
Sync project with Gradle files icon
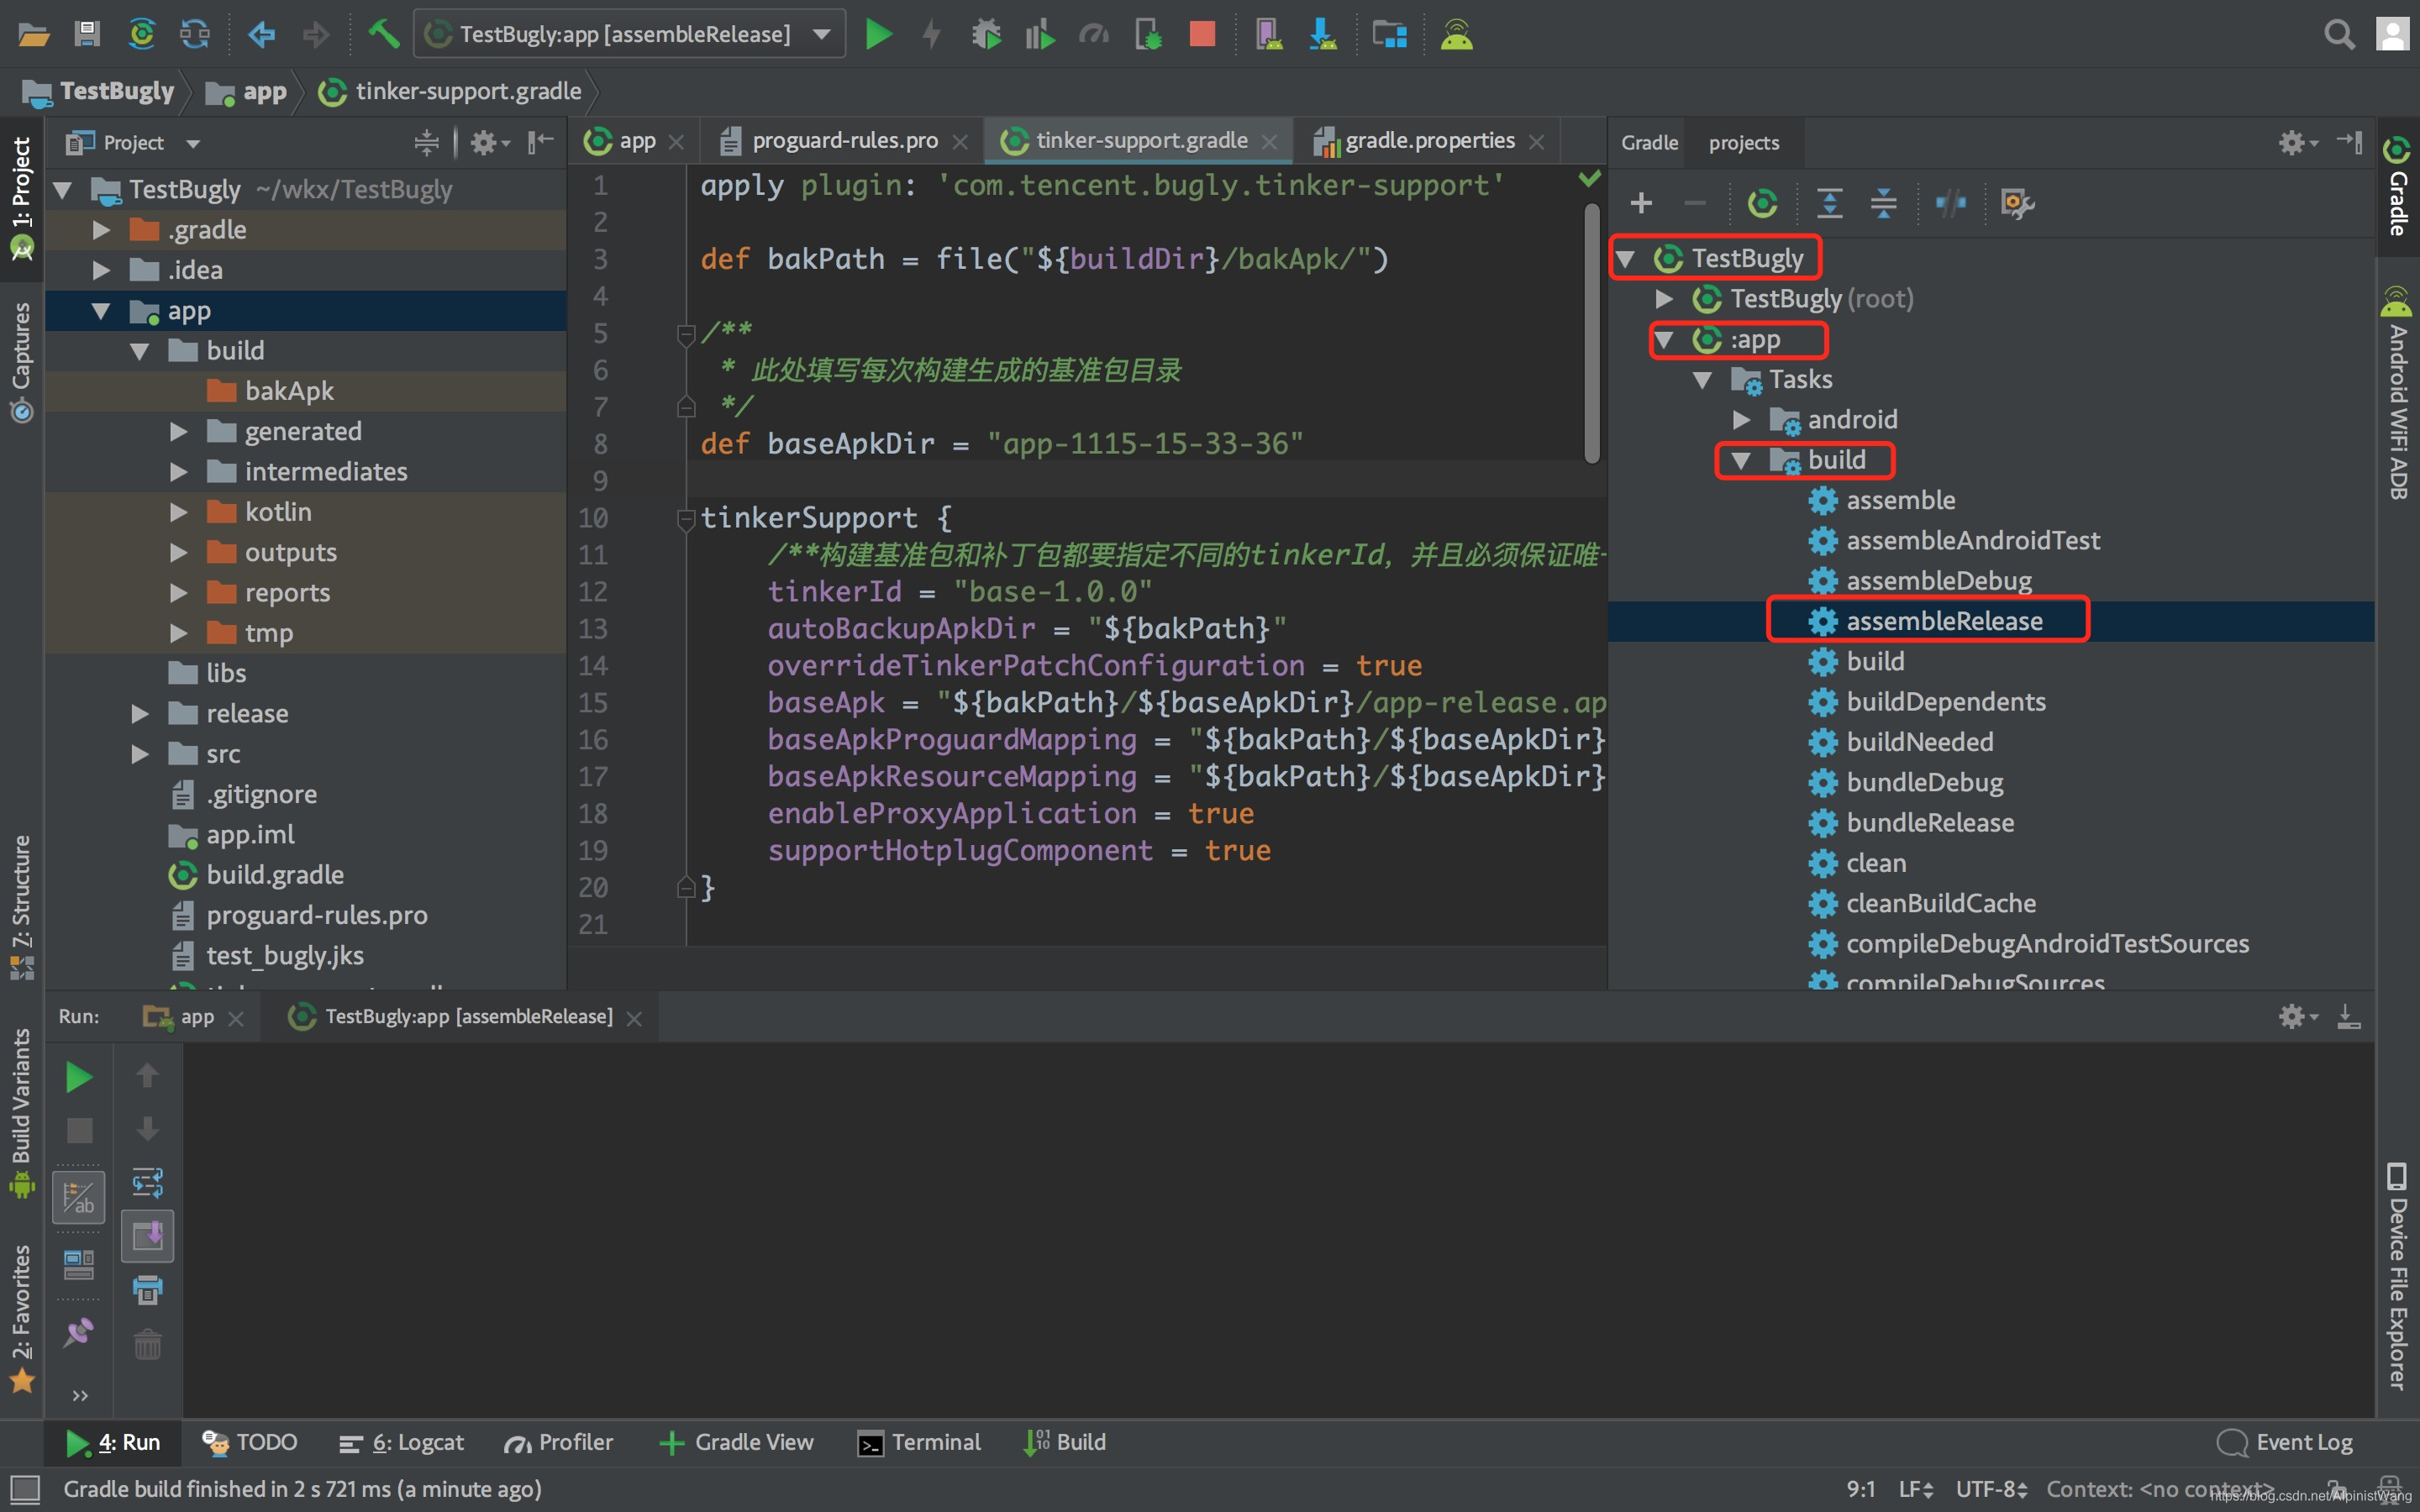[x=141, y=35]
